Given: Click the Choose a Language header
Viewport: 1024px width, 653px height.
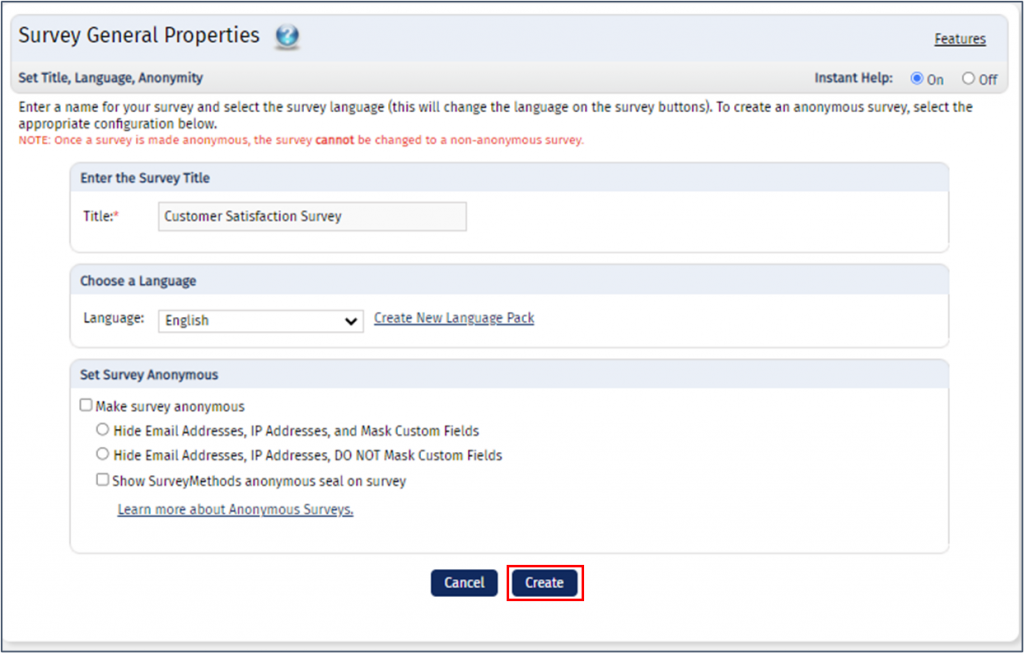Looking at the screenshot, I should (138, 281).
